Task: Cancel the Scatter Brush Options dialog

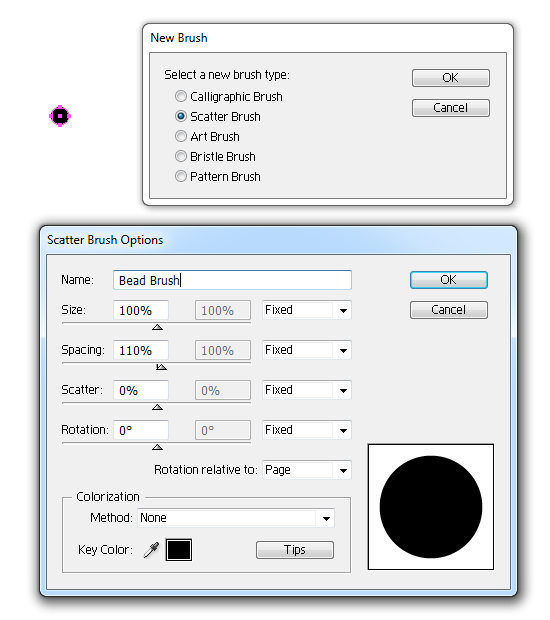Action: pos(449,310)
